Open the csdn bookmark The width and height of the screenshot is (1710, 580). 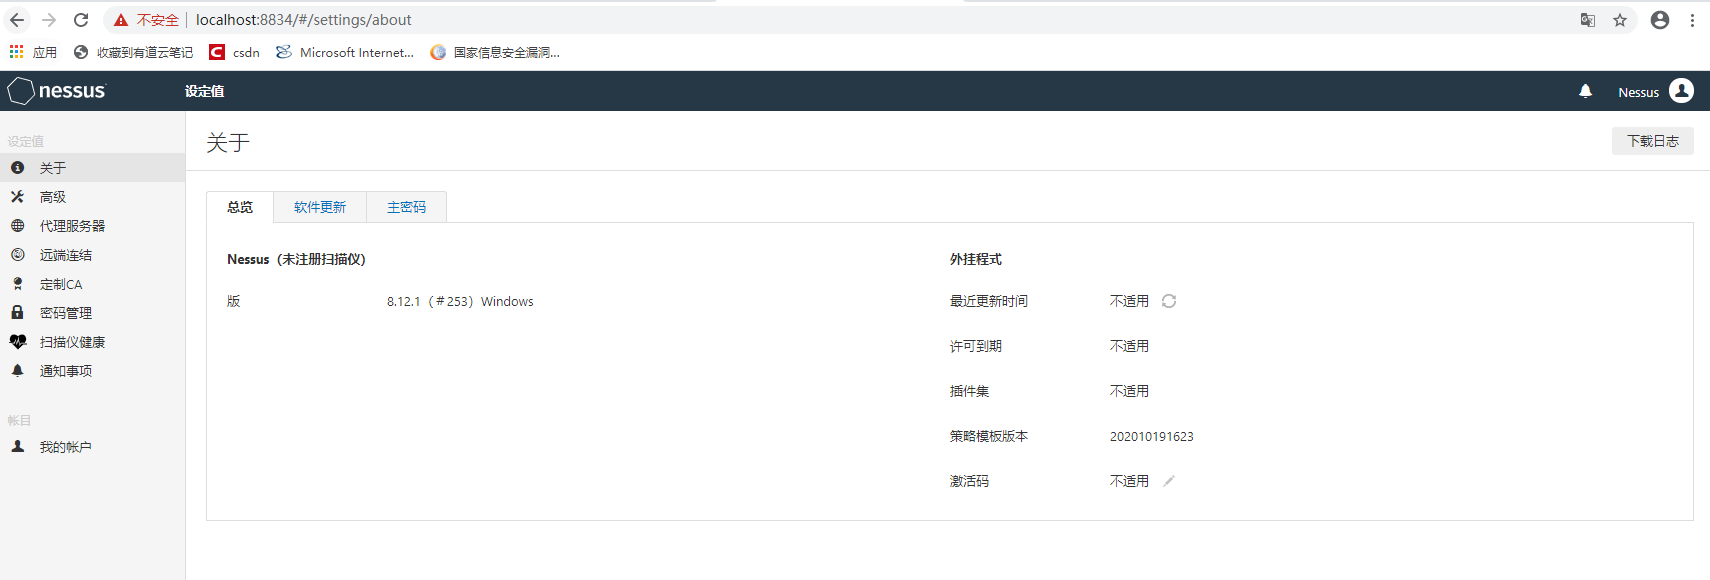[234, 52]
